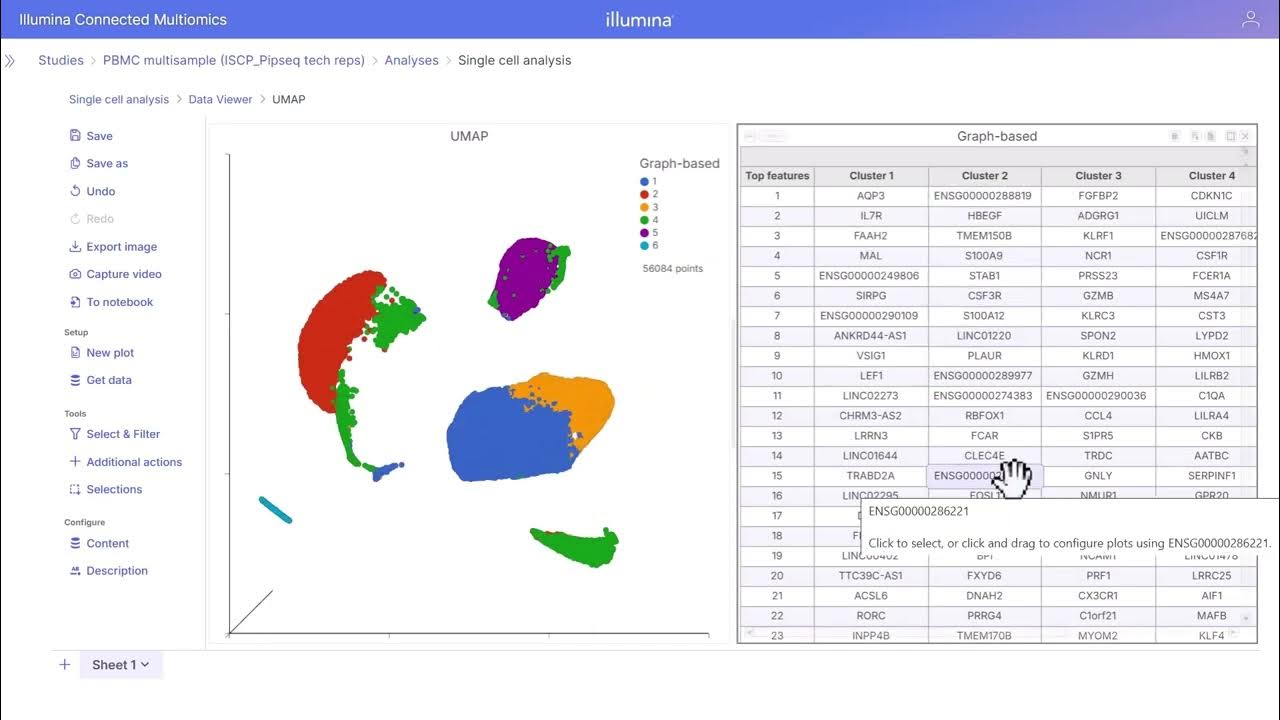Click the red cluster 2 legend swatch

pyautogui.click(x=645, y=194)
